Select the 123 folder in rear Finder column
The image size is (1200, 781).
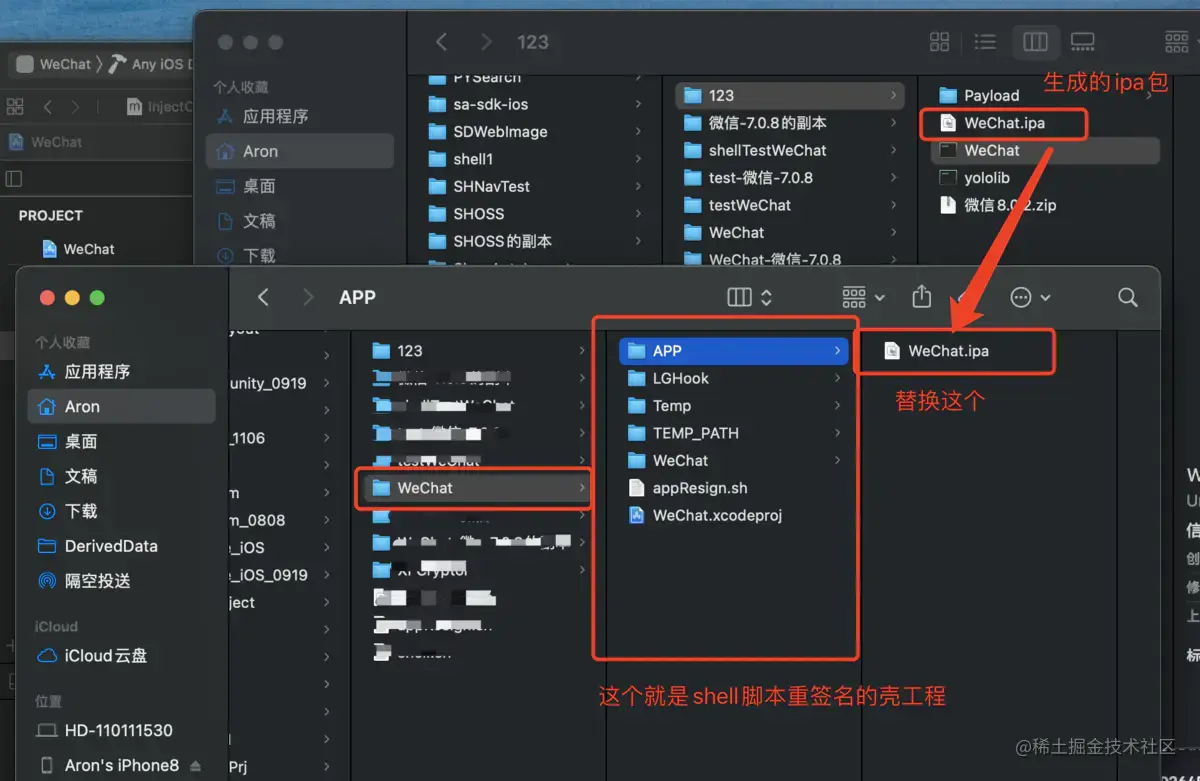tap(790, 95)
